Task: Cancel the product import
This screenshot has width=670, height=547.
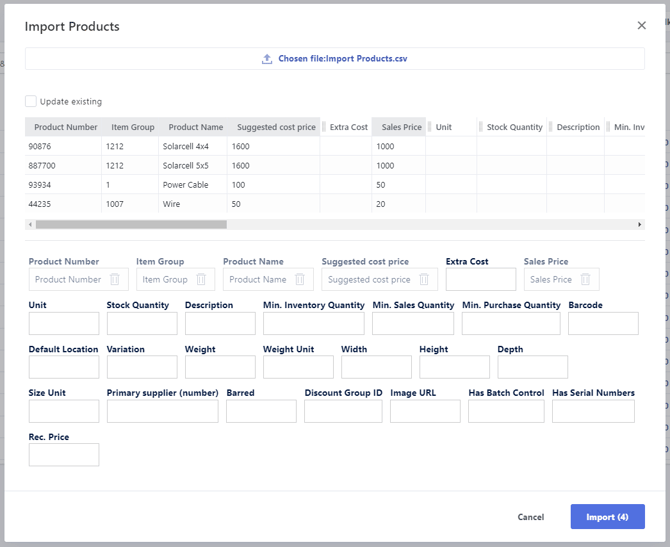Action: point(531,517)
